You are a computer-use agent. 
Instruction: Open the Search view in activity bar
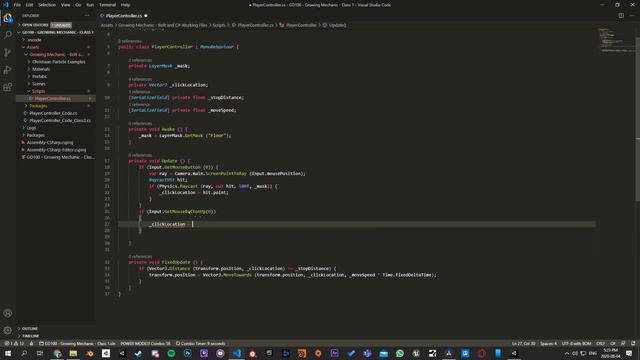tap(7, 35)
